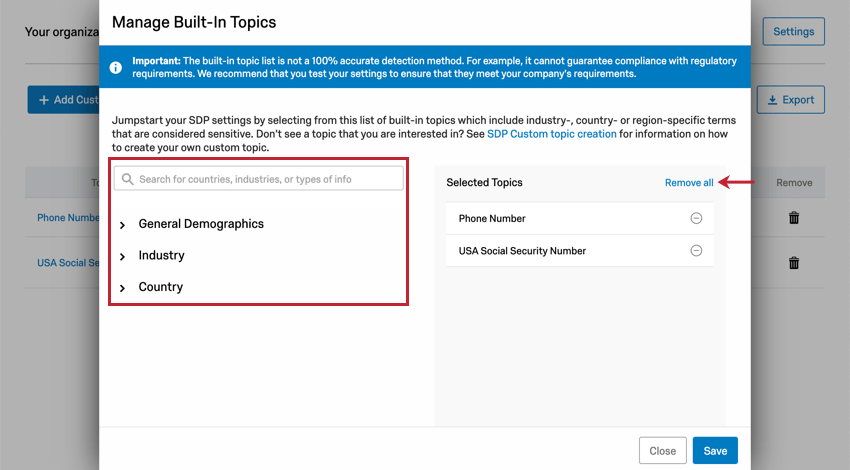
Task: Save the built-in topics selection
Action: click(715, 451)
